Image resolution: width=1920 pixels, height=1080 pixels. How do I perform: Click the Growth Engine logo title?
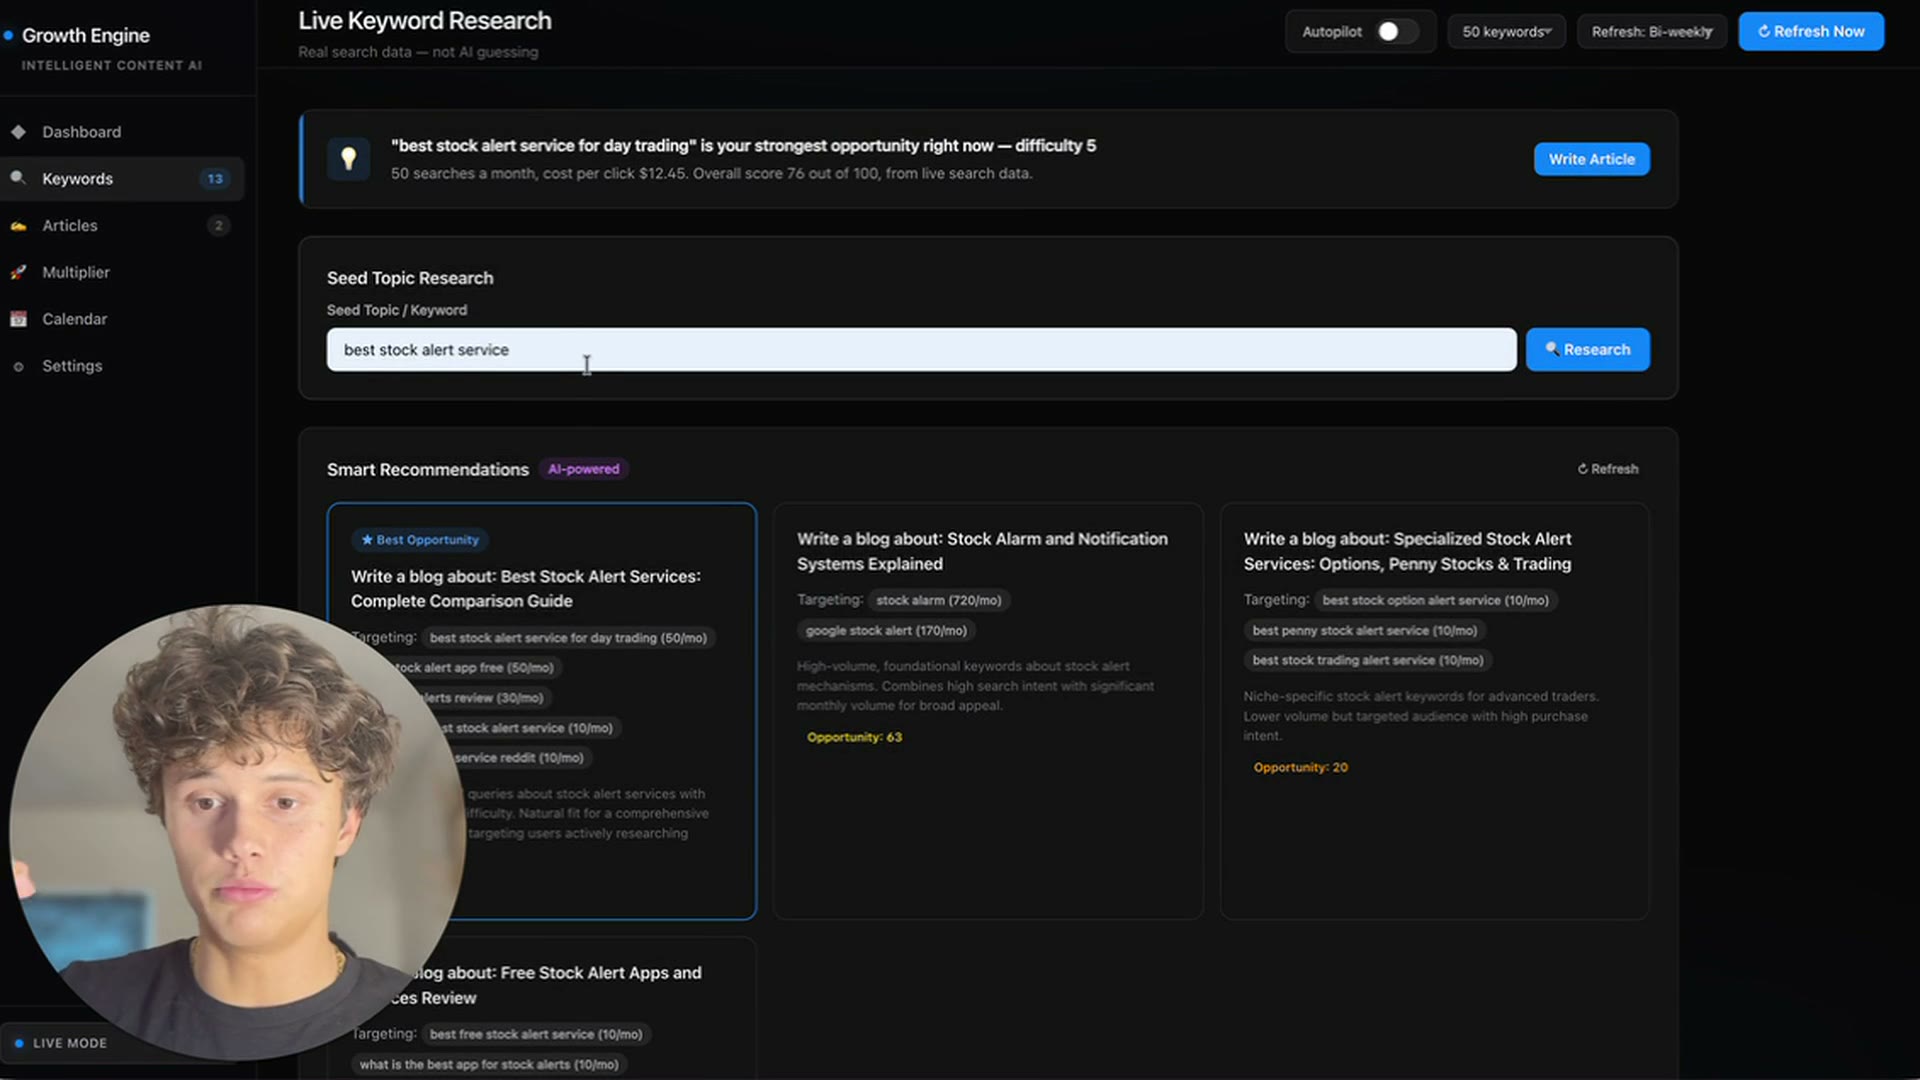coord(86,36)
